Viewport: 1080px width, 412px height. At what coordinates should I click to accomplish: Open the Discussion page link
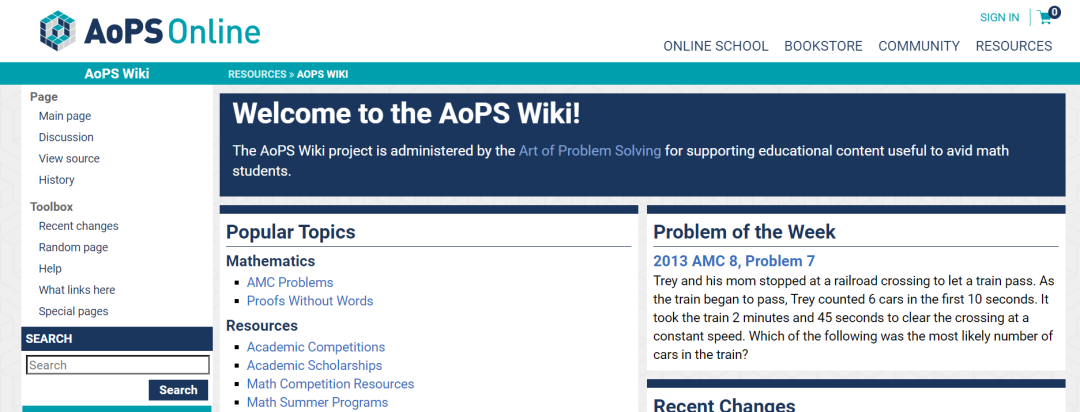tap(66, 137)
